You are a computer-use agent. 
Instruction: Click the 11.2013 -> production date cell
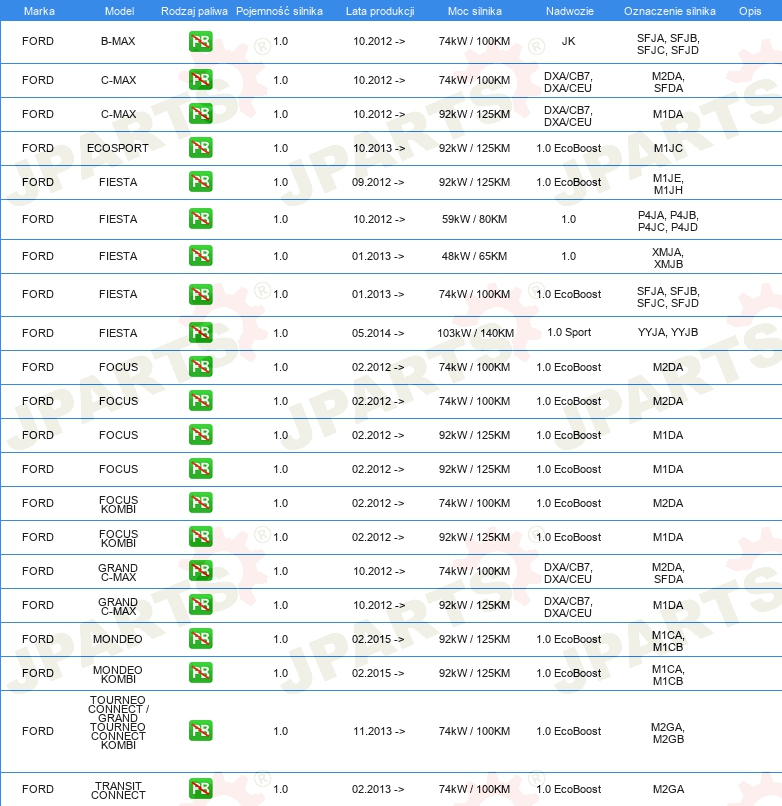pos(379,731)
